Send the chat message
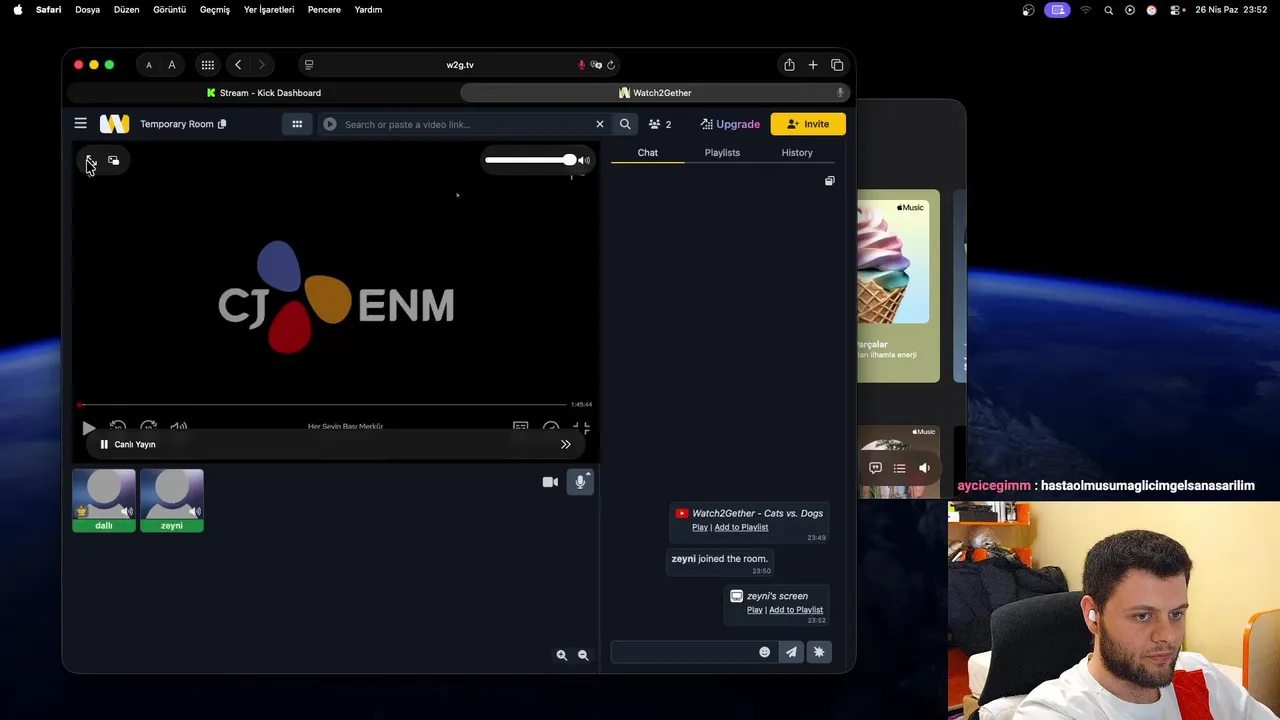1280x720 pixels. point(791,652)
